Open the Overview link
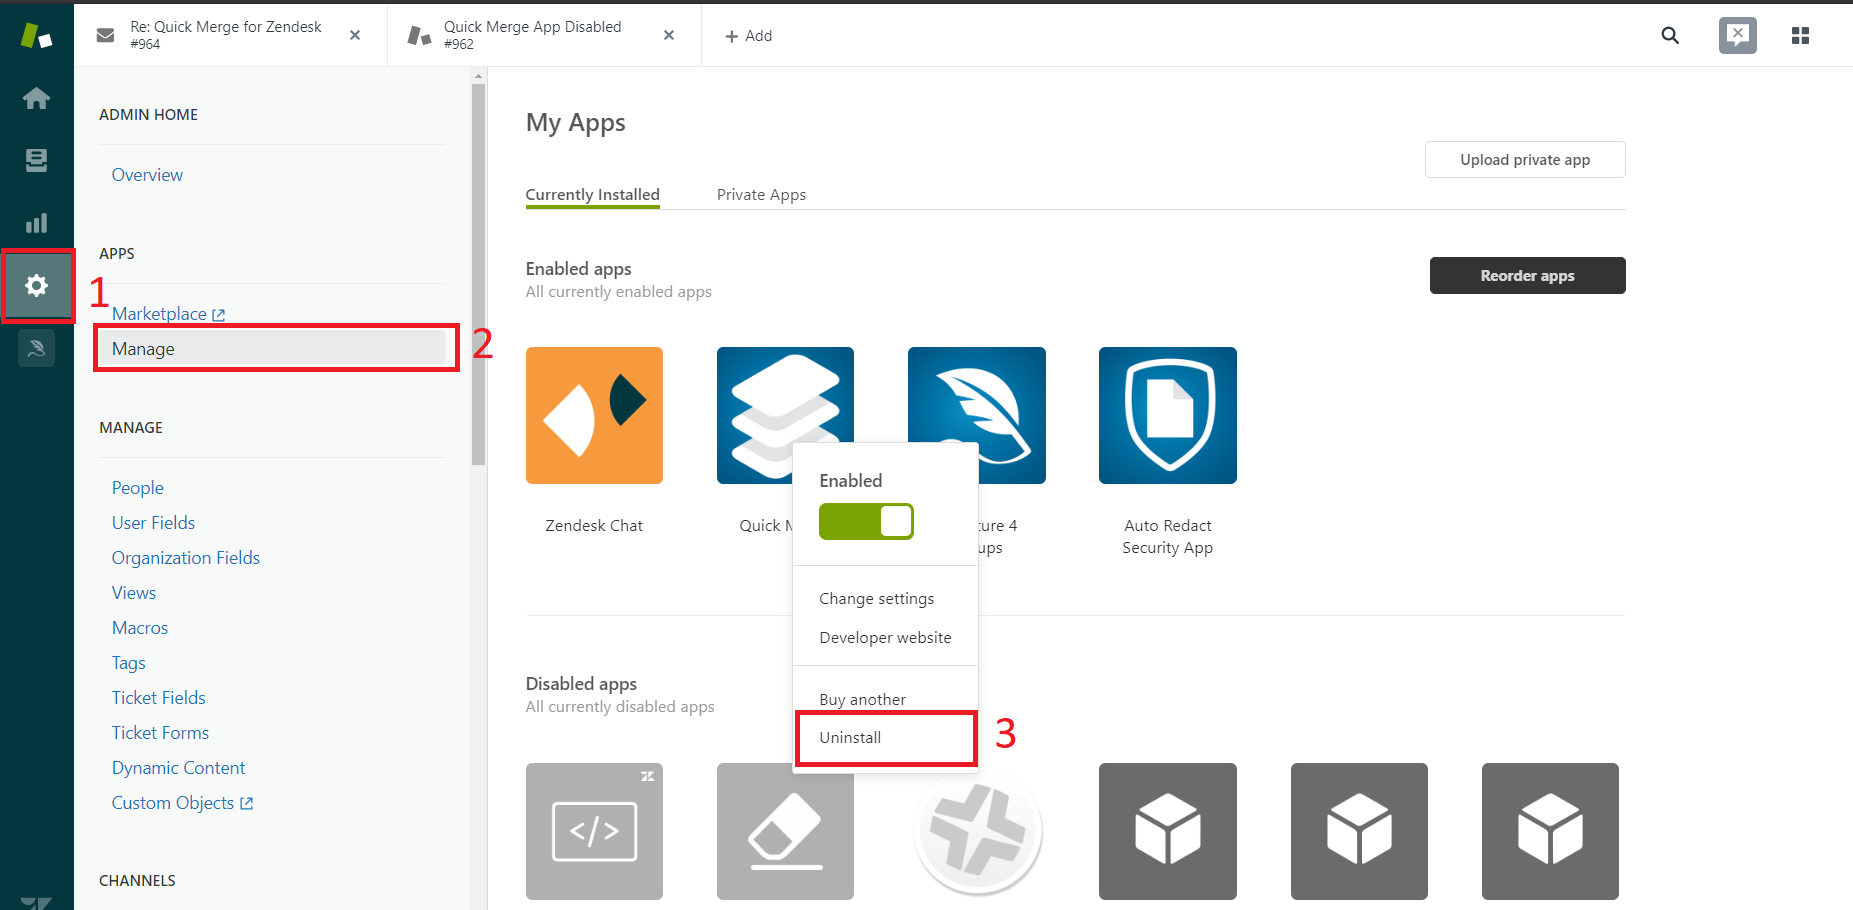This screenshot has width=1853, height=910. click(147, 175)
